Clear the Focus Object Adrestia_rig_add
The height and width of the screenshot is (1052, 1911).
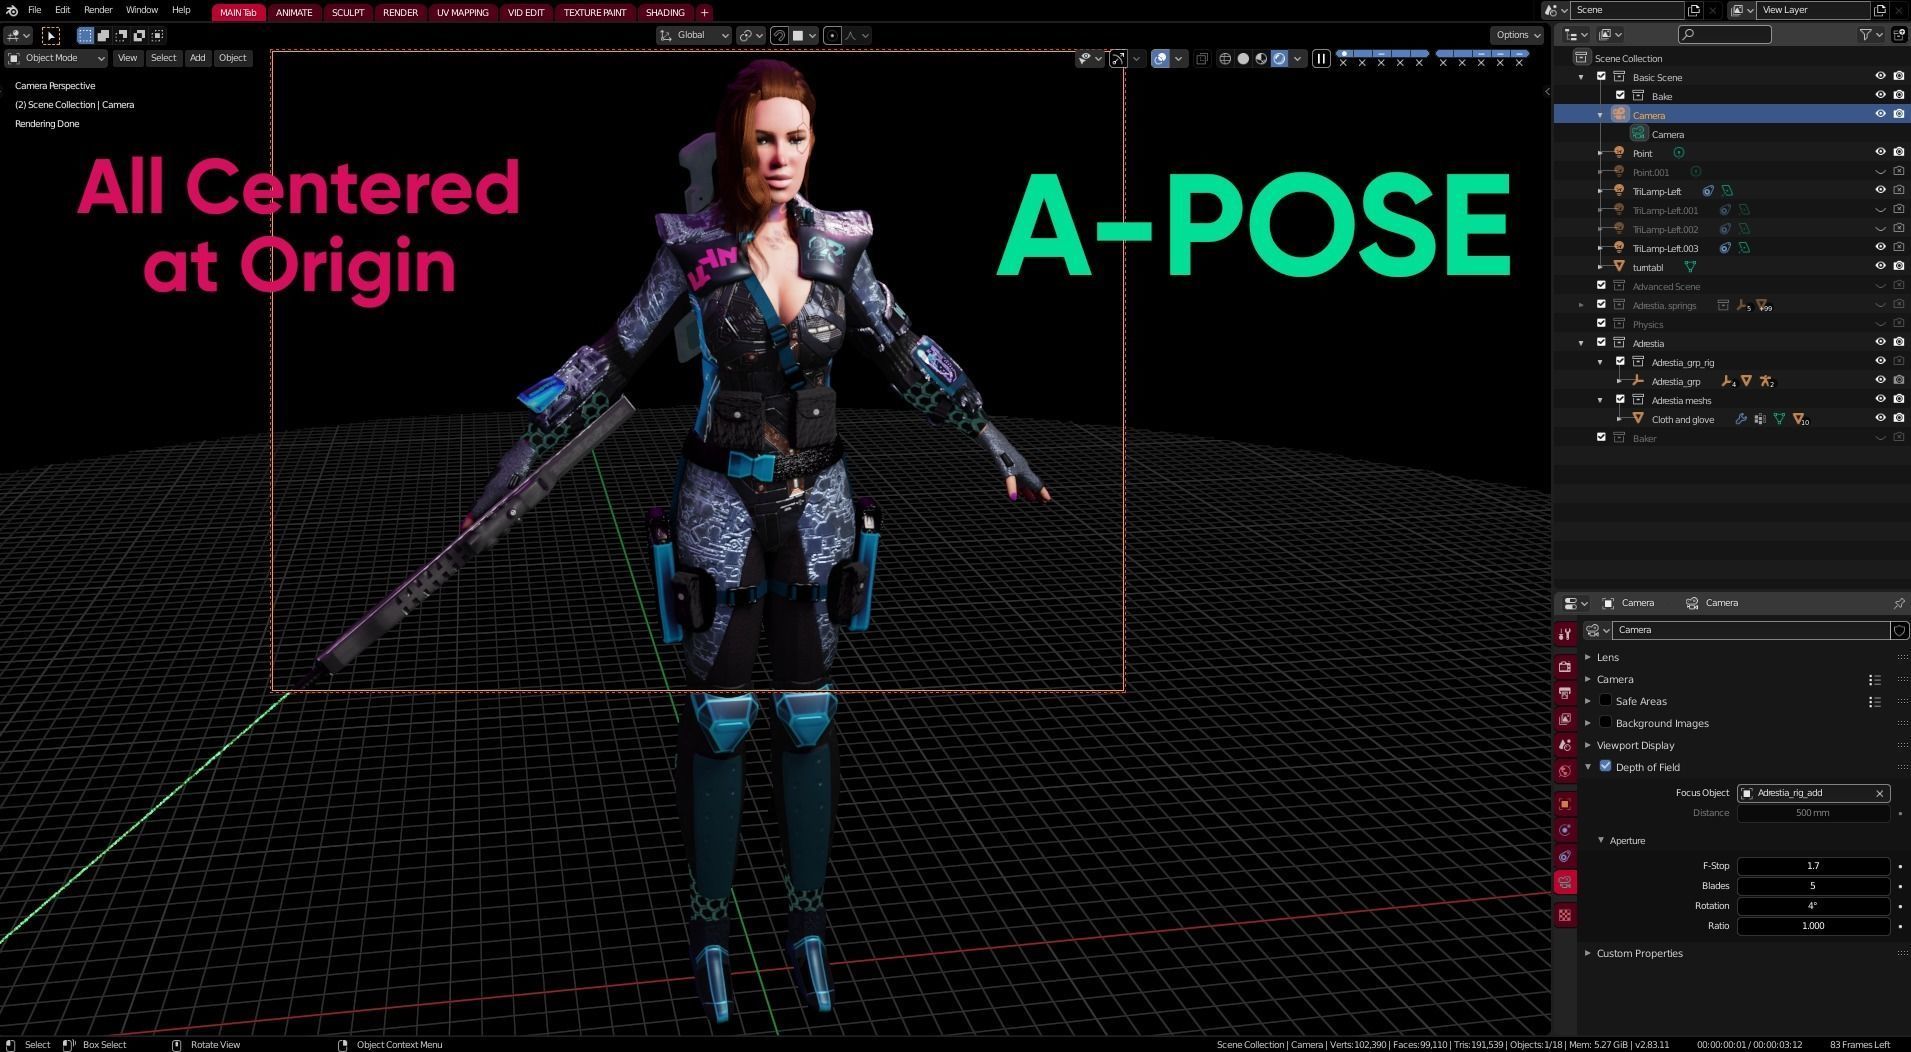1879,793
